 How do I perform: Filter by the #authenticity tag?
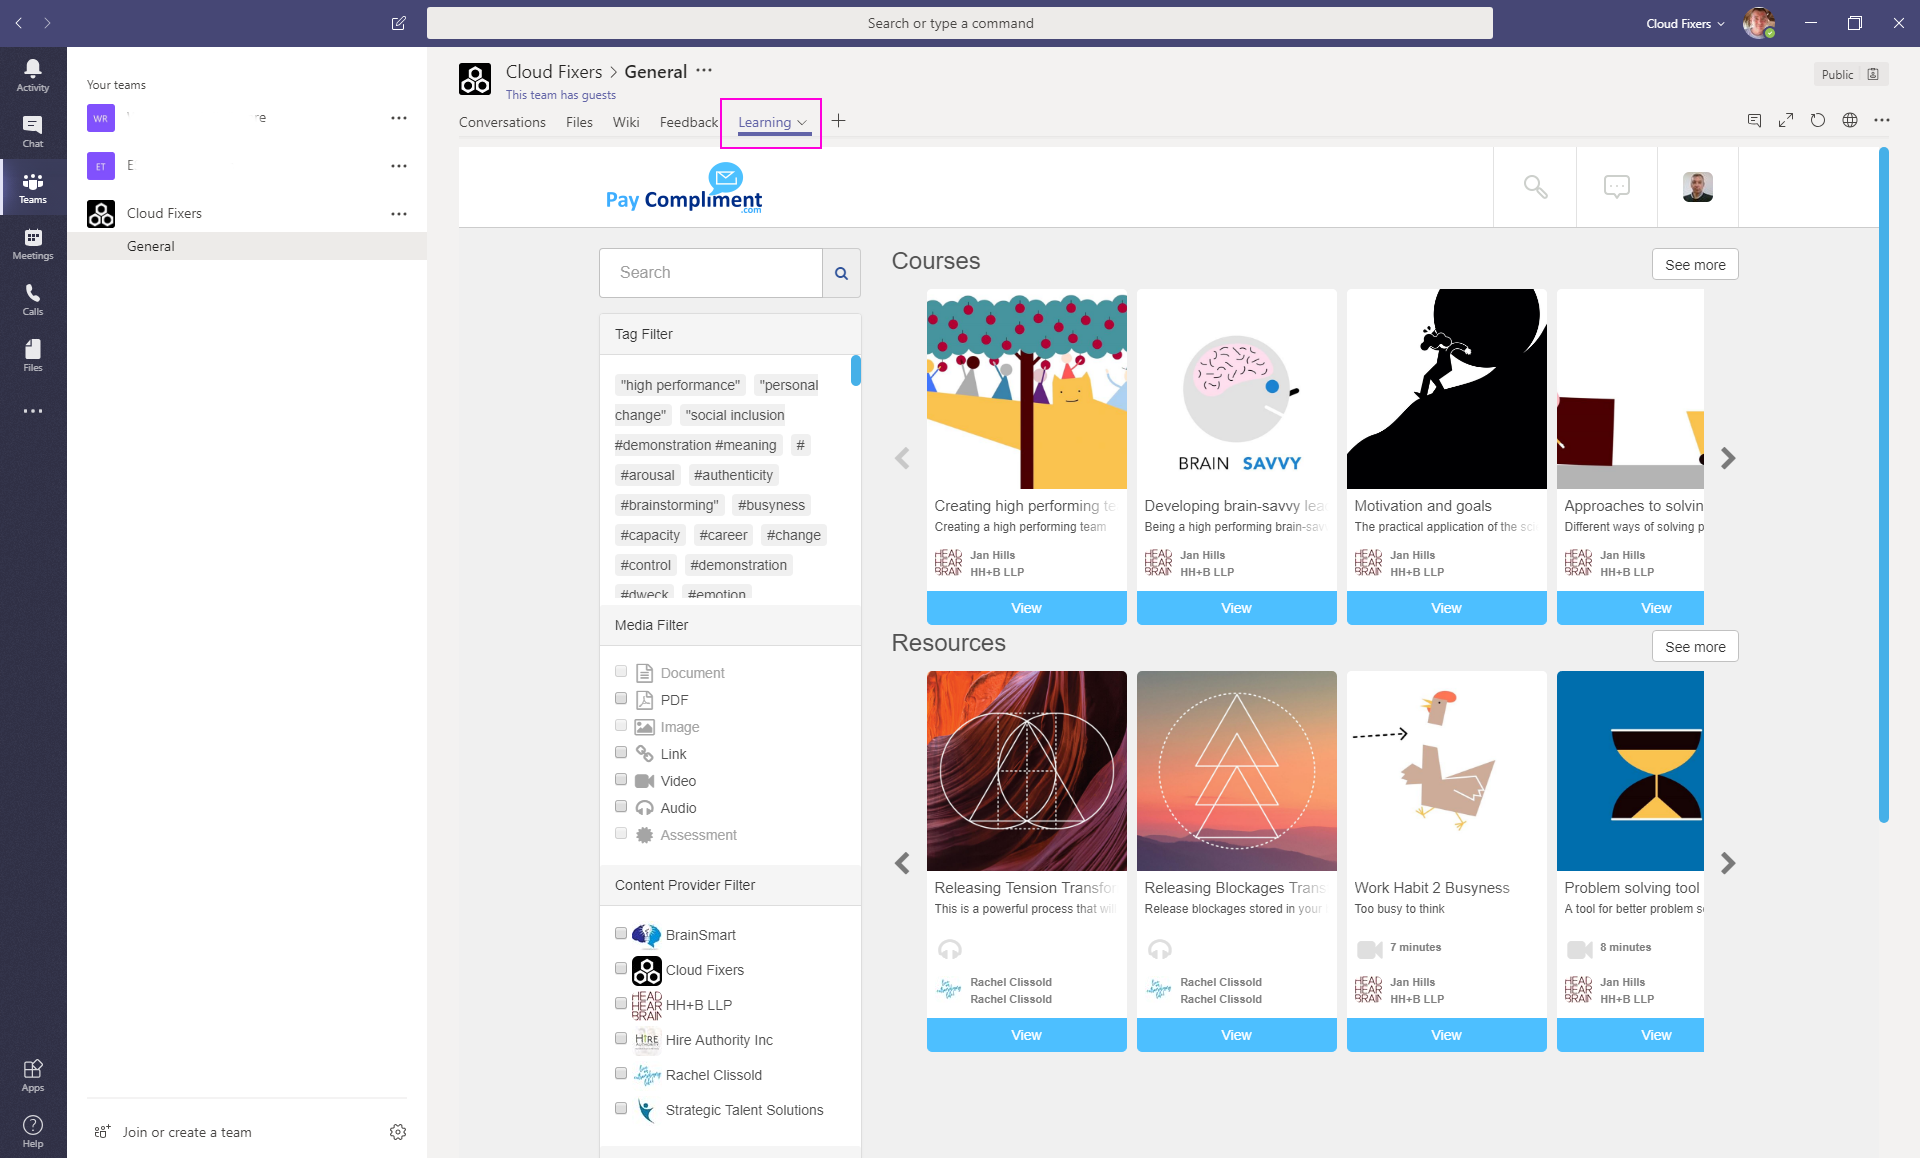(x=733, y=475)
